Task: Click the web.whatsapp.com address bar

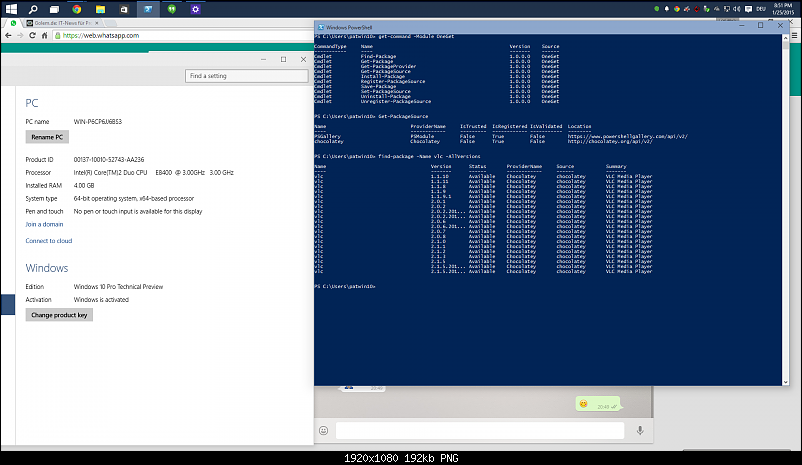Action: coord(184,35)
